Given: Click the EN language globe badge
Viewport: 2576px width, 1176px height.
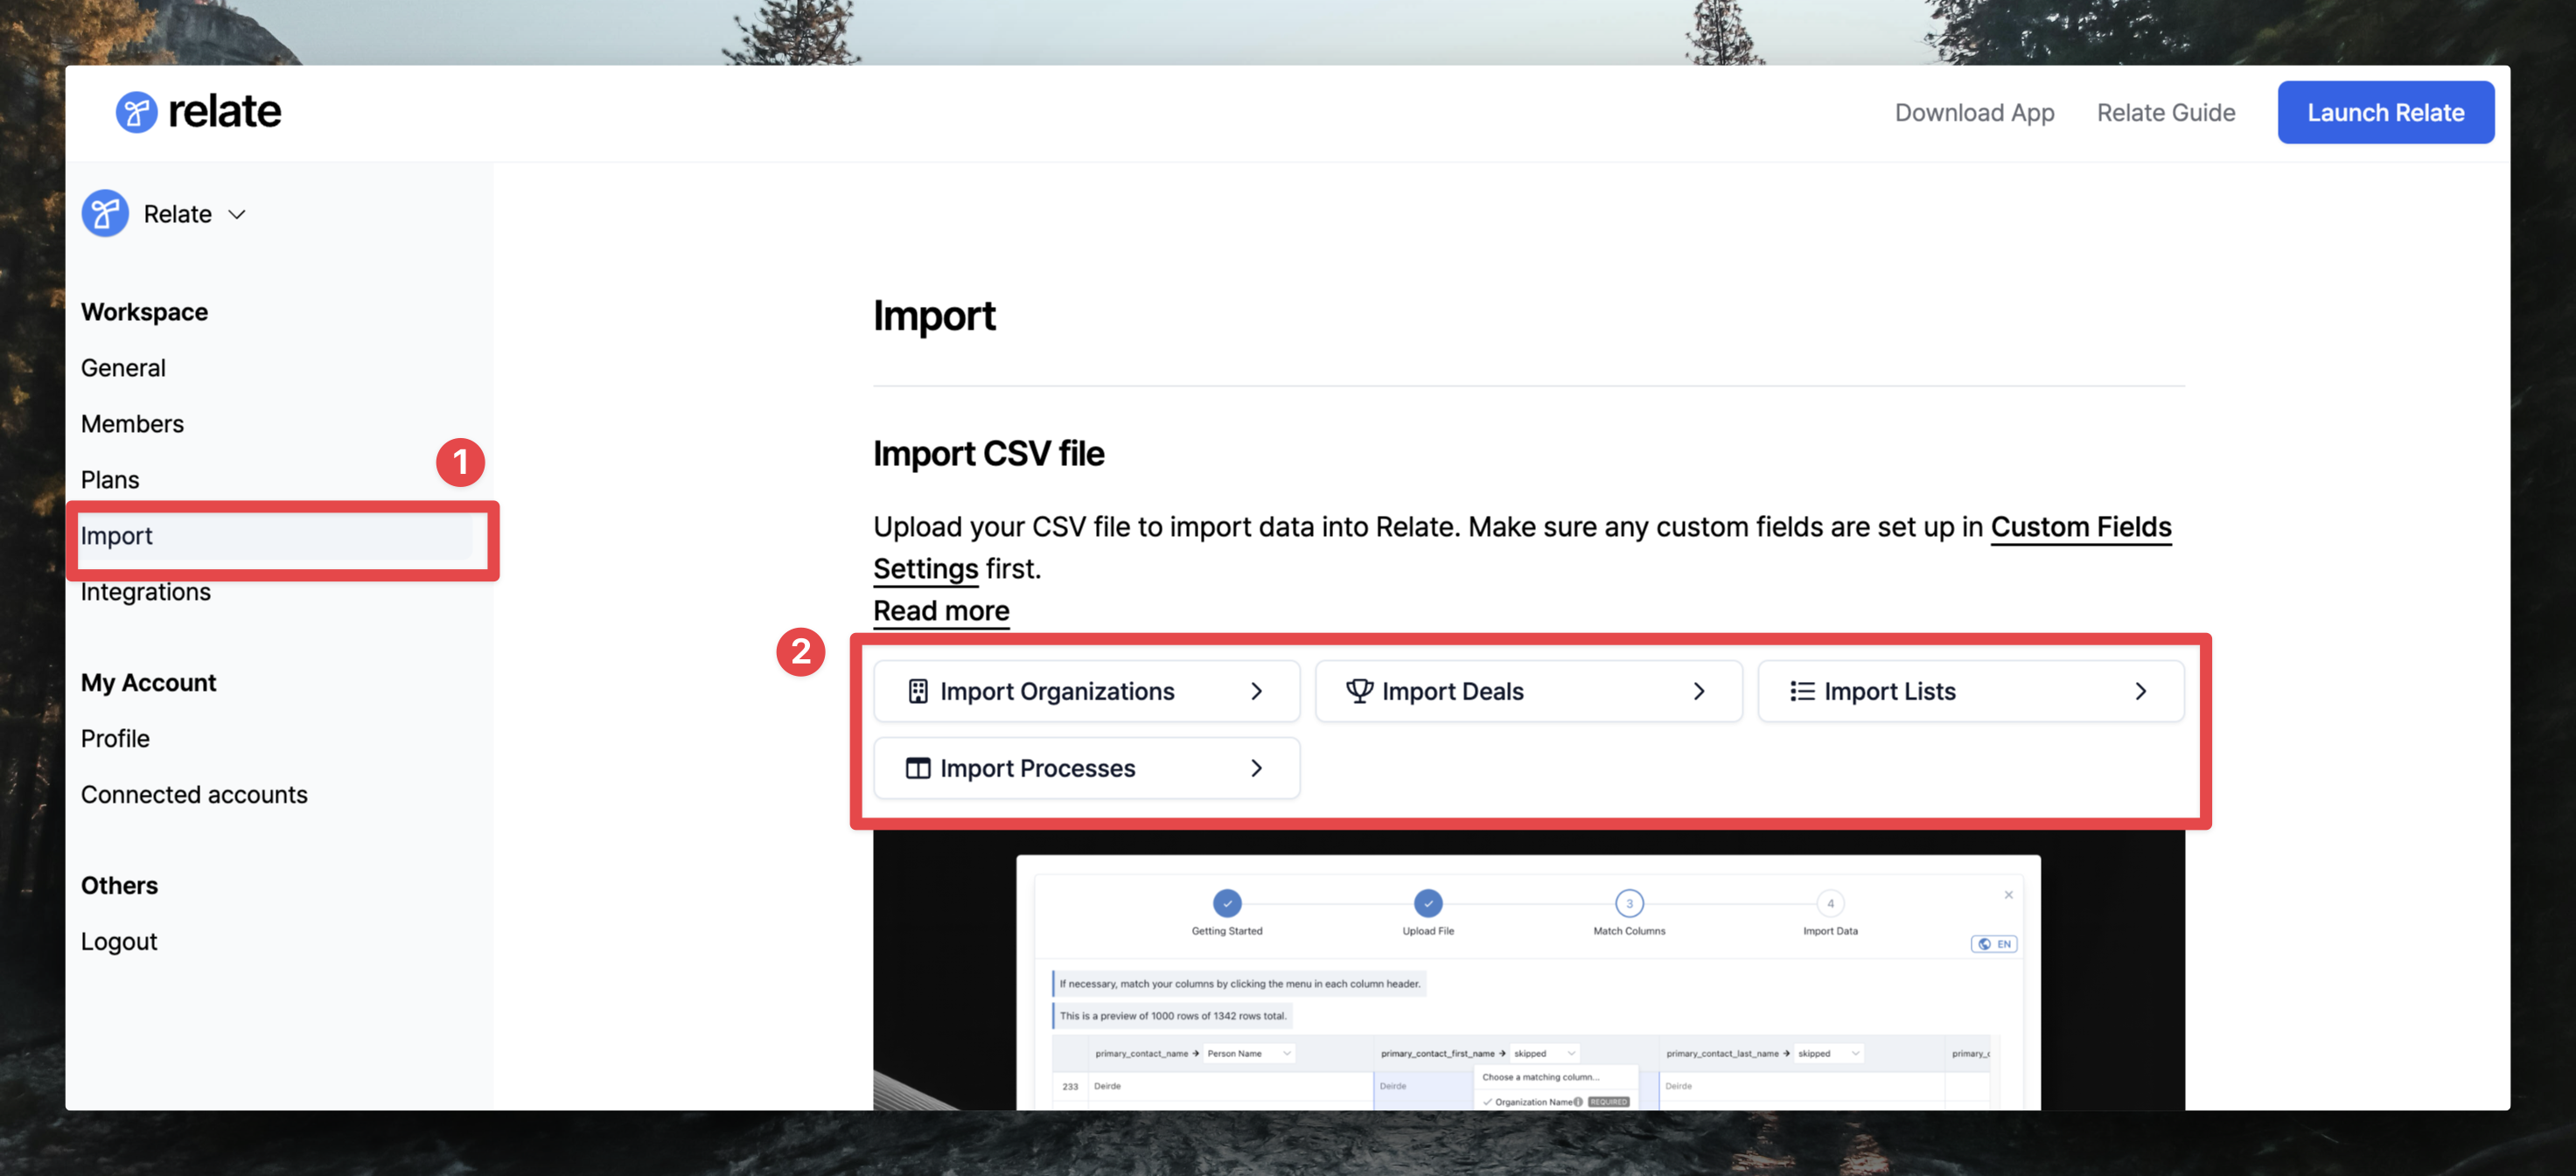Looking at the screenshot, I should click(1993, 944).
